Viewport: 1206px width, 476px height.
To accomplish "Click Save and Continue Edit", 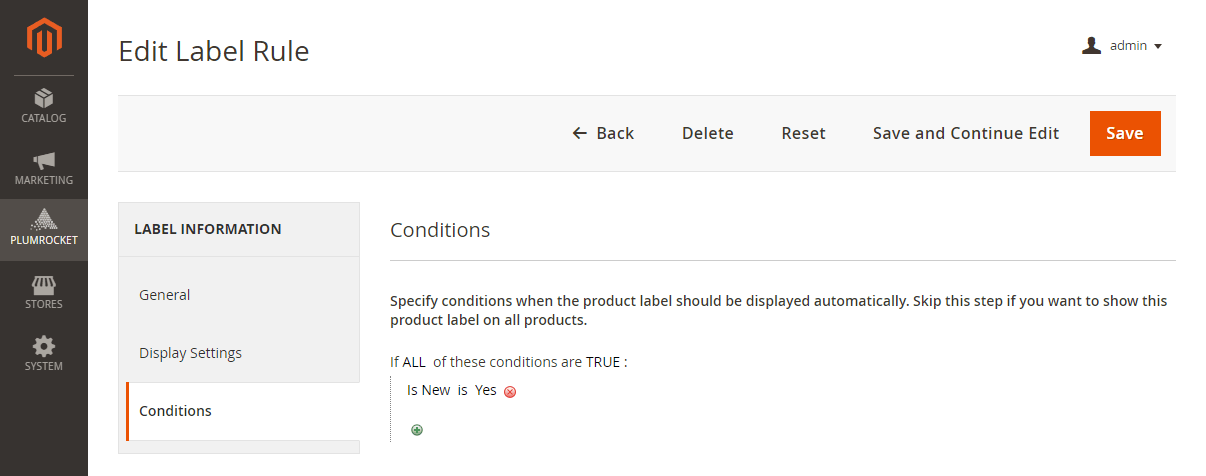I will pyautogui.click(x=966, y=133).
